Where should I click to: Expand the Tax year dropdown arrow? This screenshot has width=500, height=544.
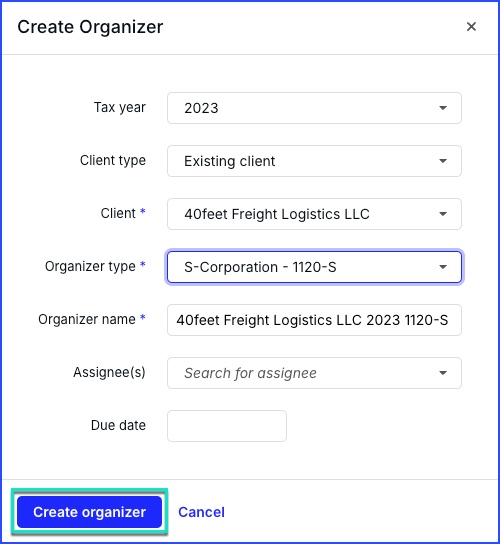[x=443, y=108]
